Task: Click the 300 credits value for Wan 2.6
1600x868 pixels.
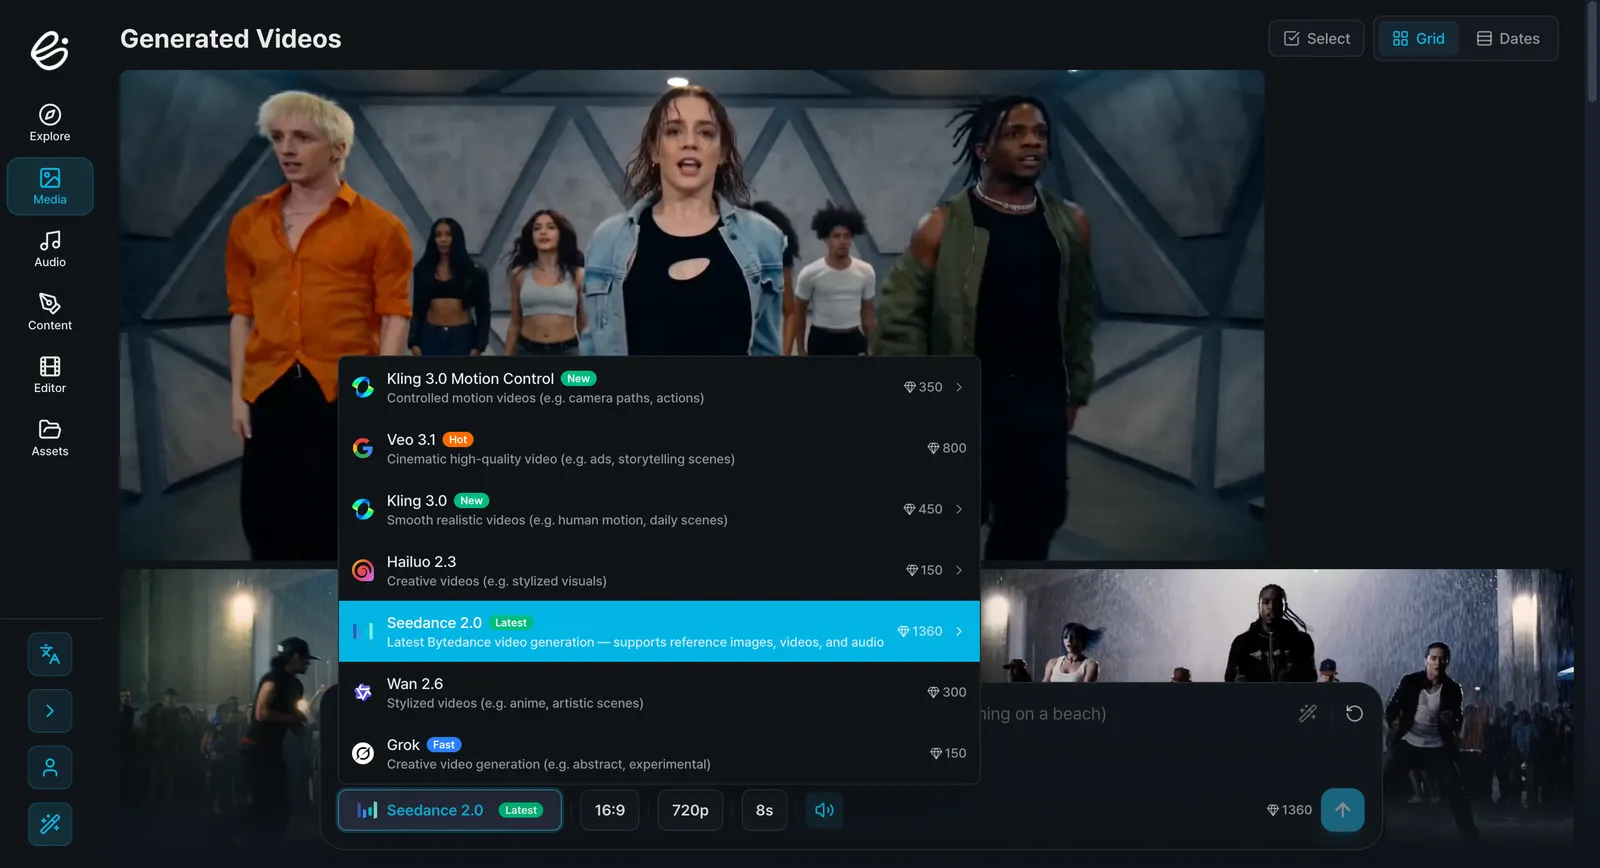Action: [x=947, y=692]
